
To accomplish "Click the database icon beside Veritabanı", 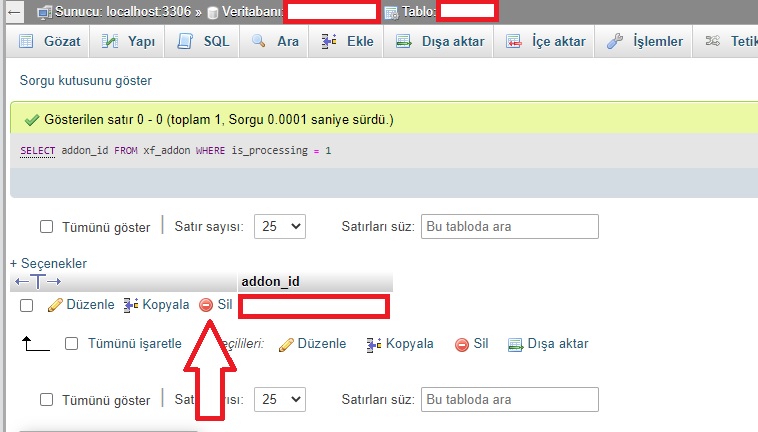I will click(212, 13).
